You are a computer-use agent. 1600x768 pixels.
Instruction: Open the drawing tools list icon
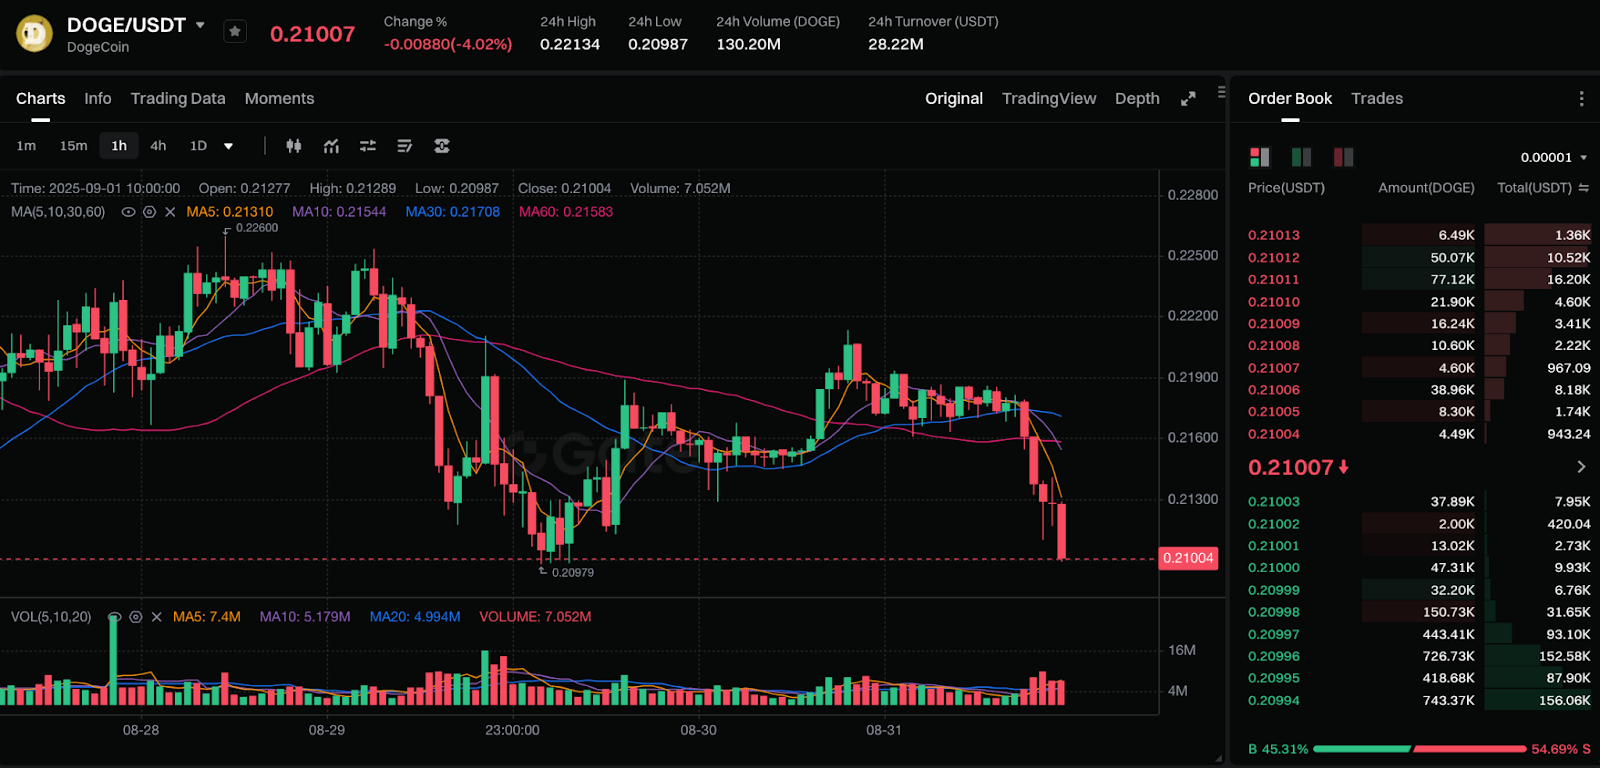coord(405,146)
